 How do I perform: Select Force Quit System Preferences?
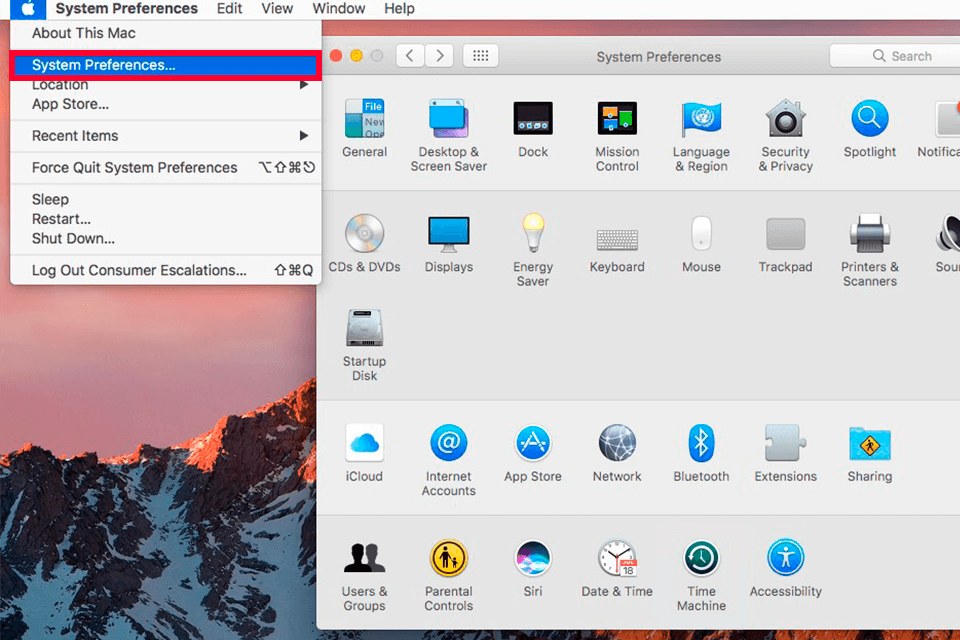click(165, 168)
